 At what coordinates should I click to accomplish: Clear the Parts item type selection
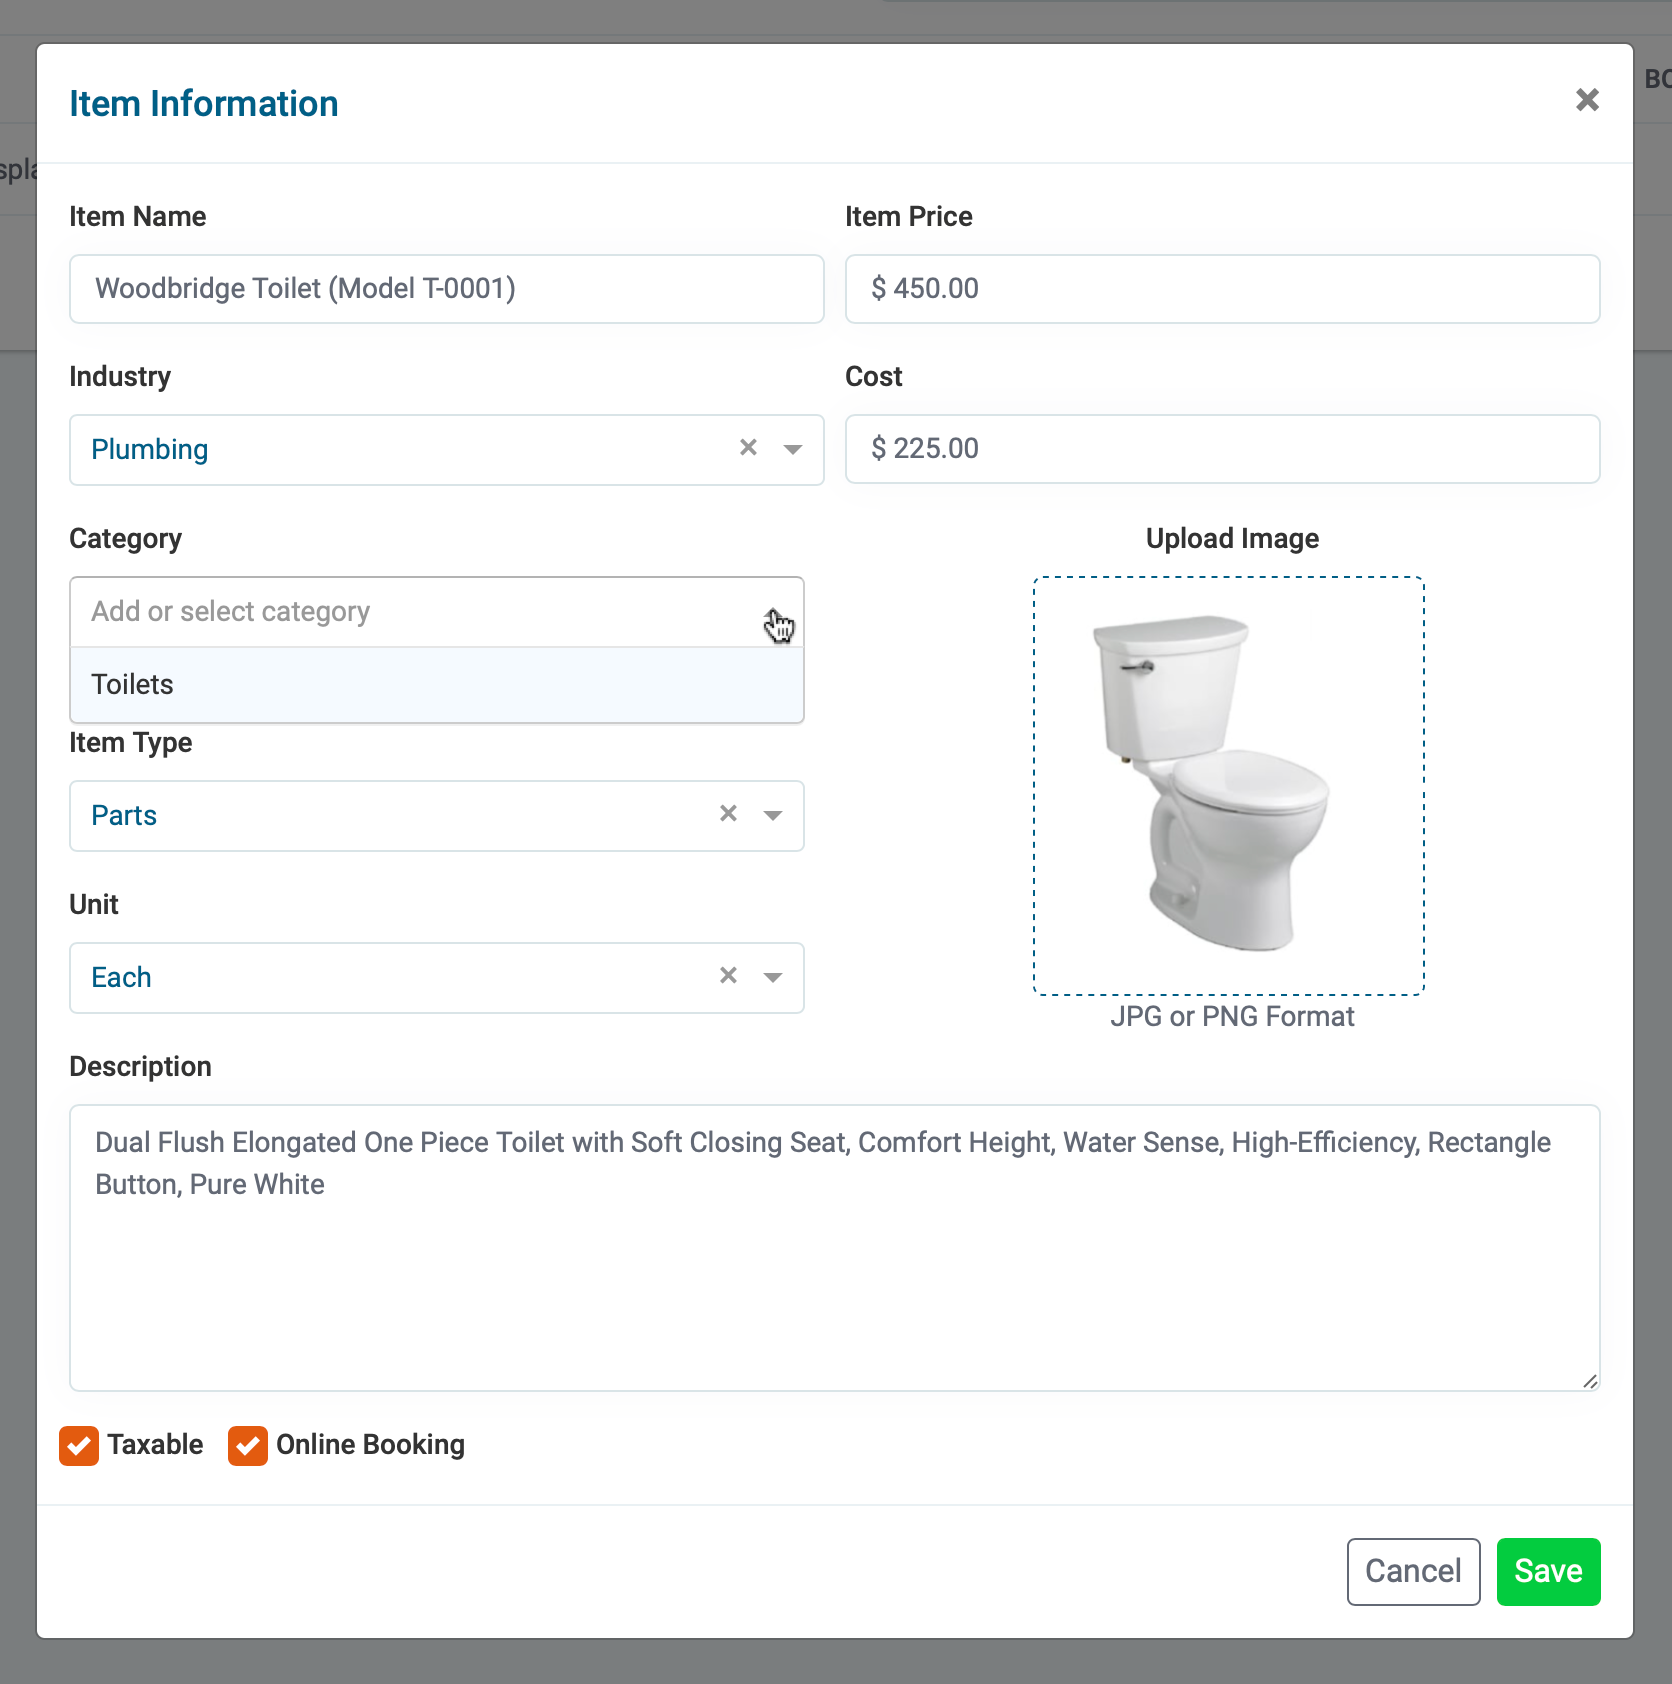click(x=728, y=813)
